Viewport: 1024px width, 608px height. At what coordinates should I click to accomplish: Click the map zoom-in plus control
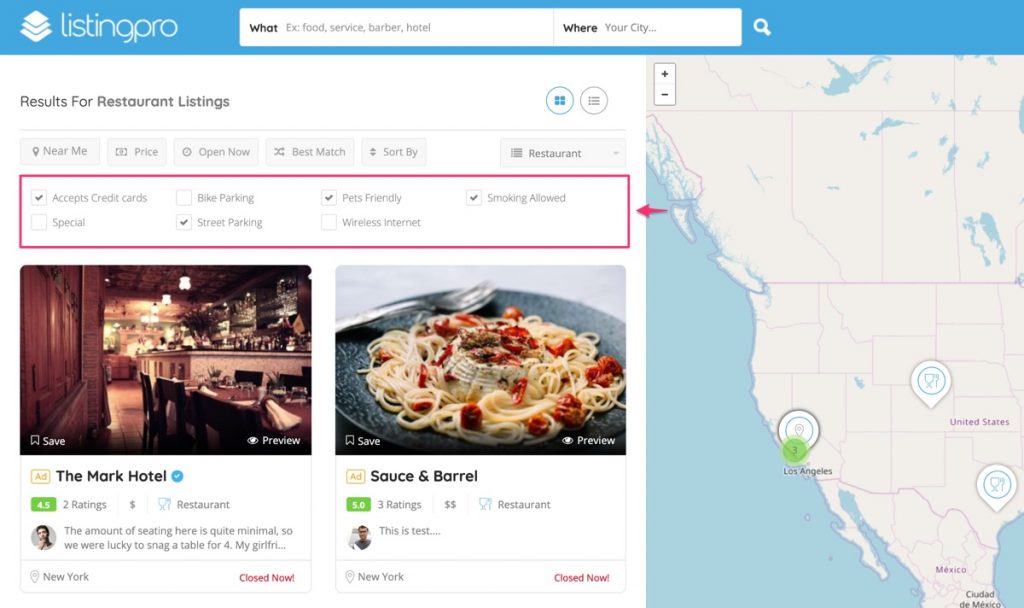(x=665, y=74)
